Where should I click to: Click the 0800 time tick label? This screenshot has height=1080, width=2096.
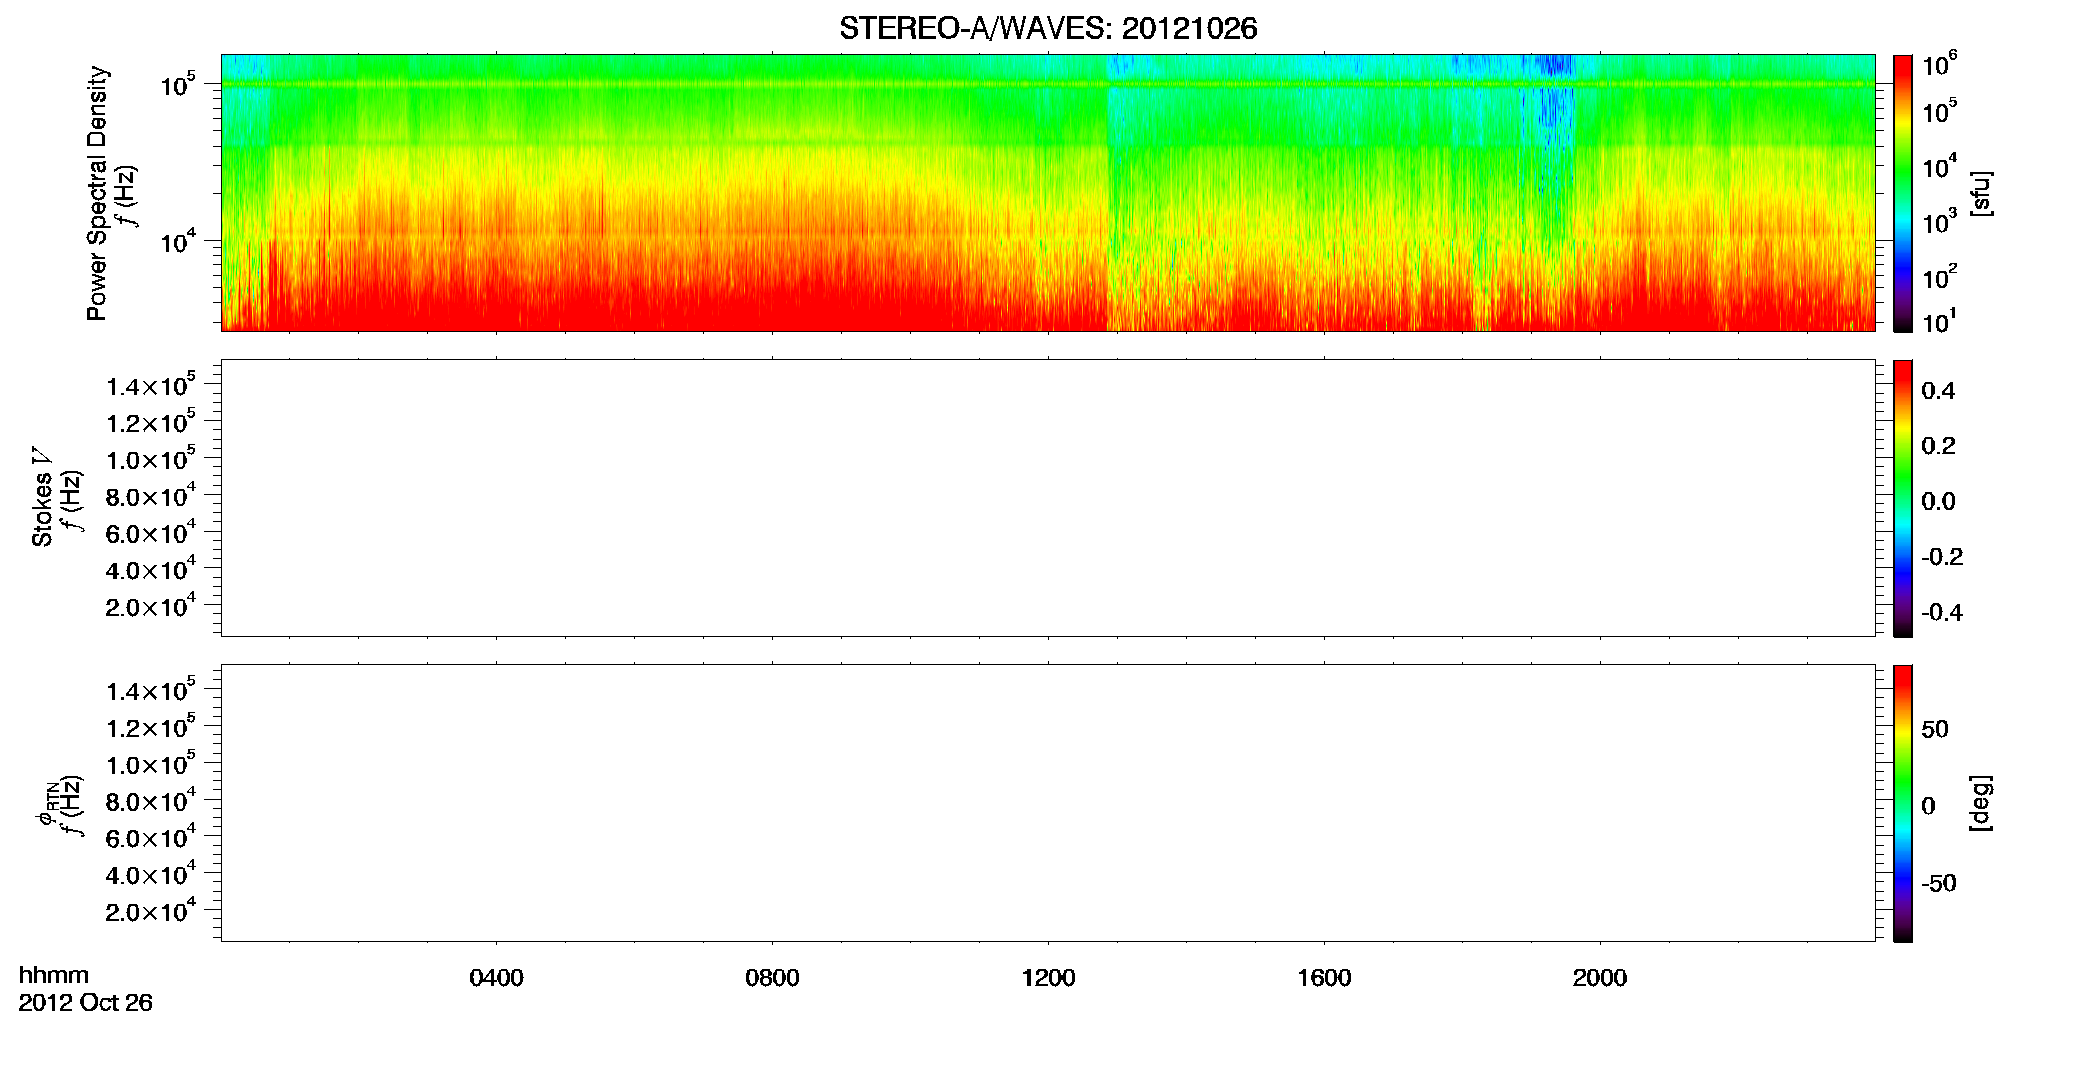(x=772, y=978)
